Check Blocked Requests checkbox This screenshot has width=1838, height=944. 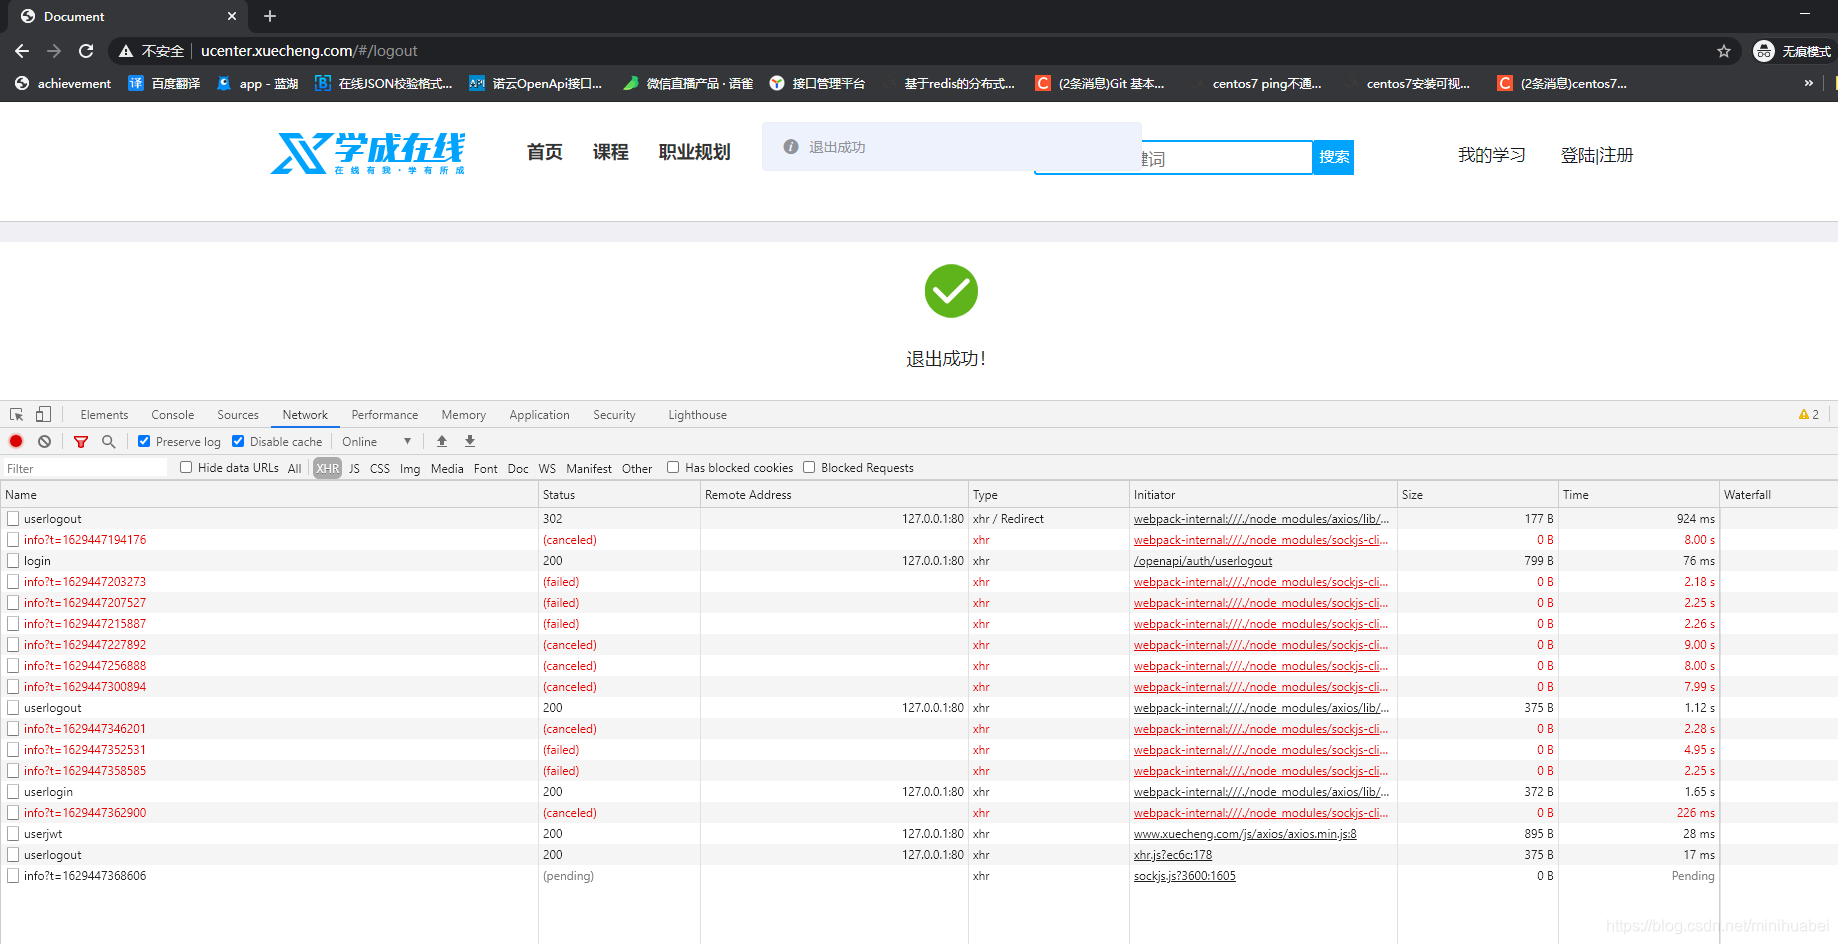[x=809, y=467]
